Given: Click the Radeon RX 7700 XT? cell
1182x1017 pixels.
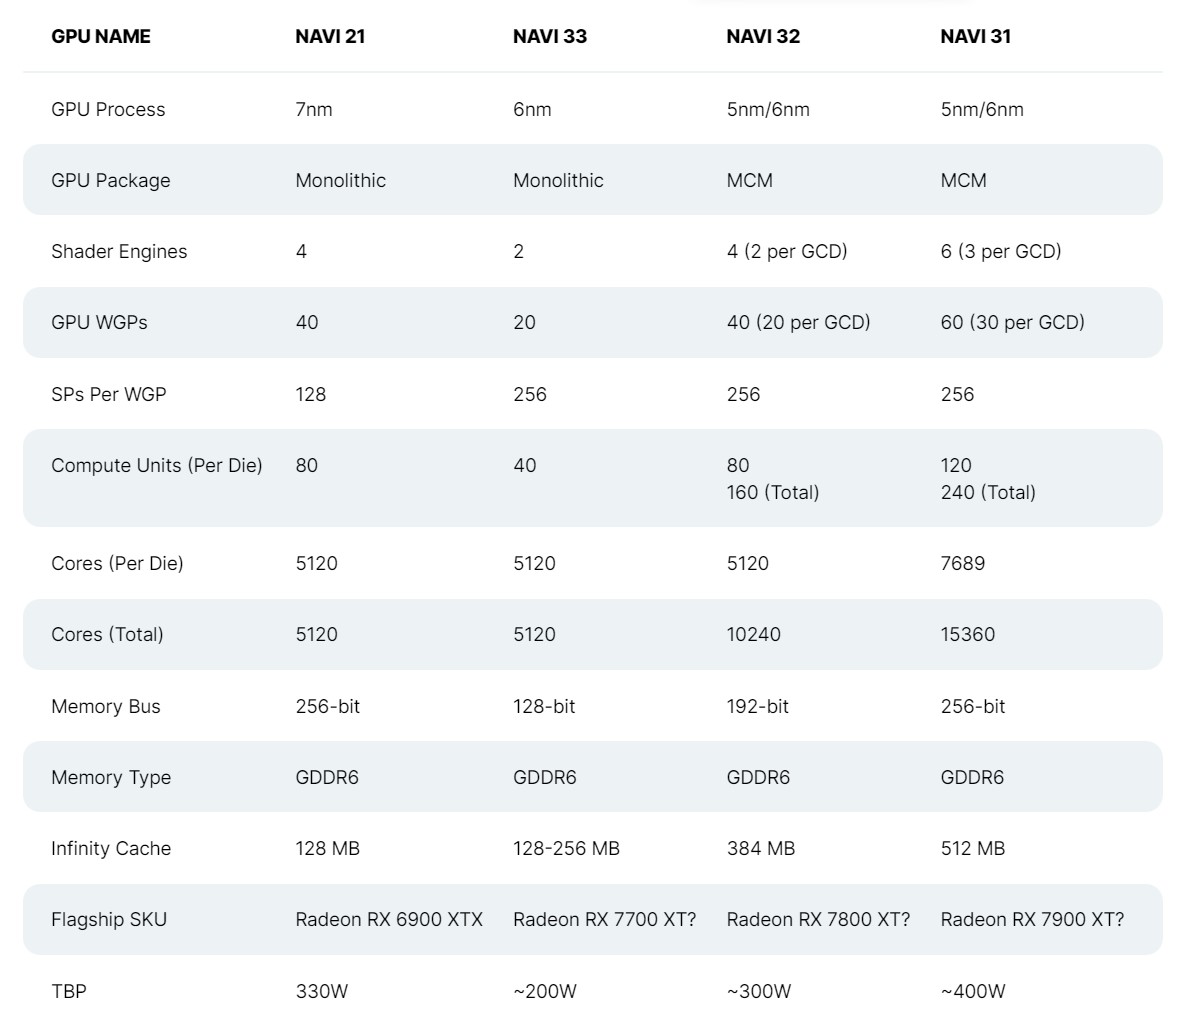Looking at the screenshot, I should click(x=604, y=919).
